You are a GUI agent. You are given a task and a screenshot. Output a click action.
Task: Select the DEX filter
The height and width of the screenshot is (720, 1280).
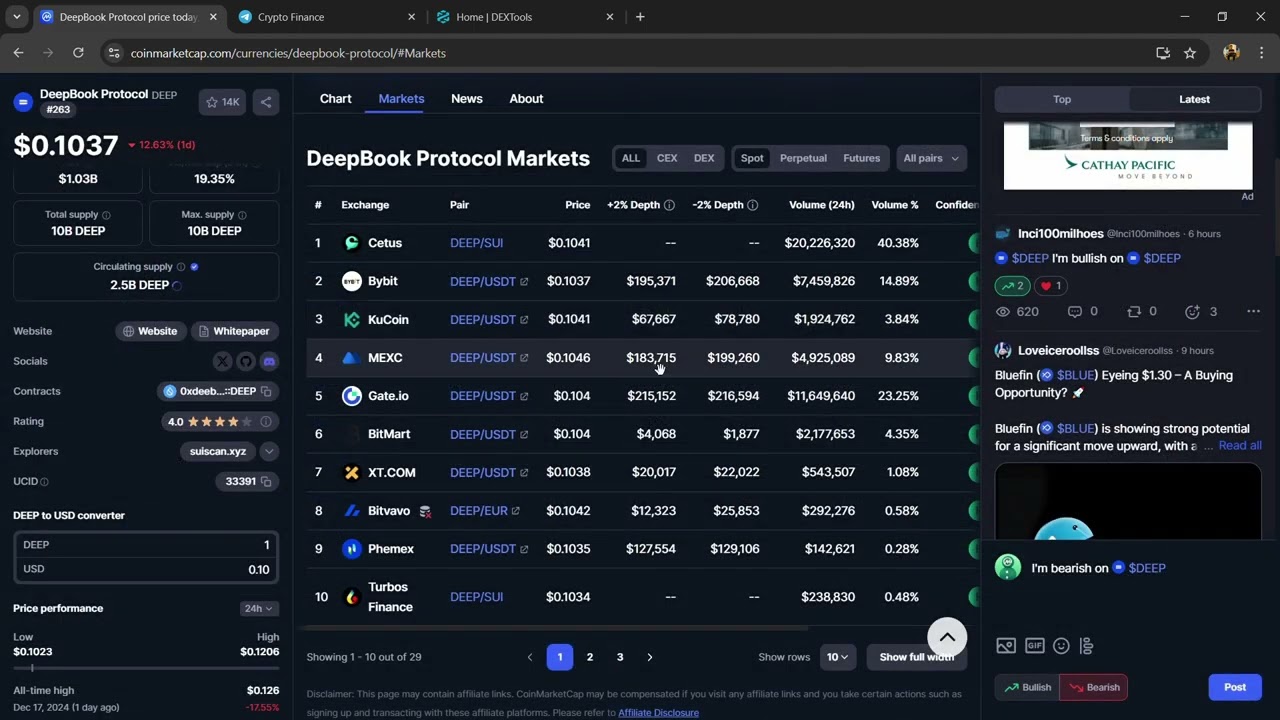[x=704, y=158]
